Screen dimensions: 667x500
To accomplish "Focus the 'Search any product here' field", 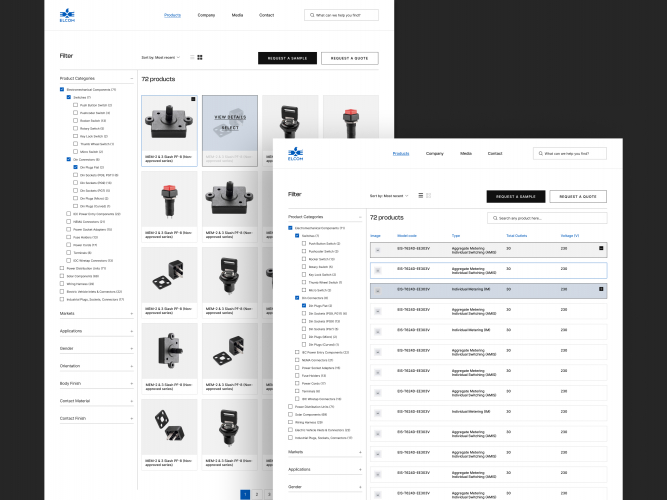I will [547, 218].
